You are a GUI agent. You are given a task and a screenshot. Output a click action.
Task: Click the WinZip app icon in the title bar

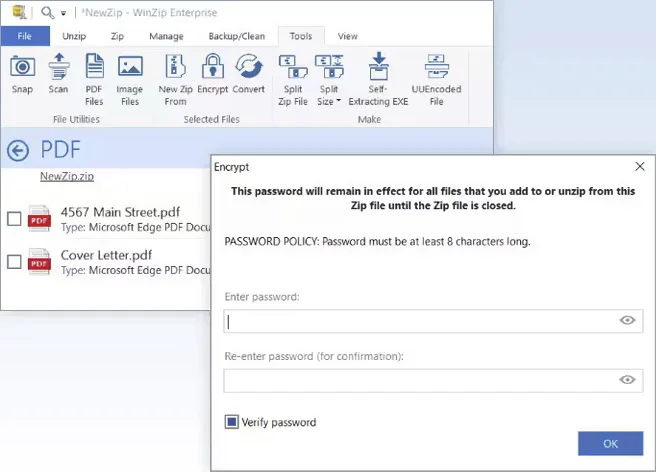[19, 12]
